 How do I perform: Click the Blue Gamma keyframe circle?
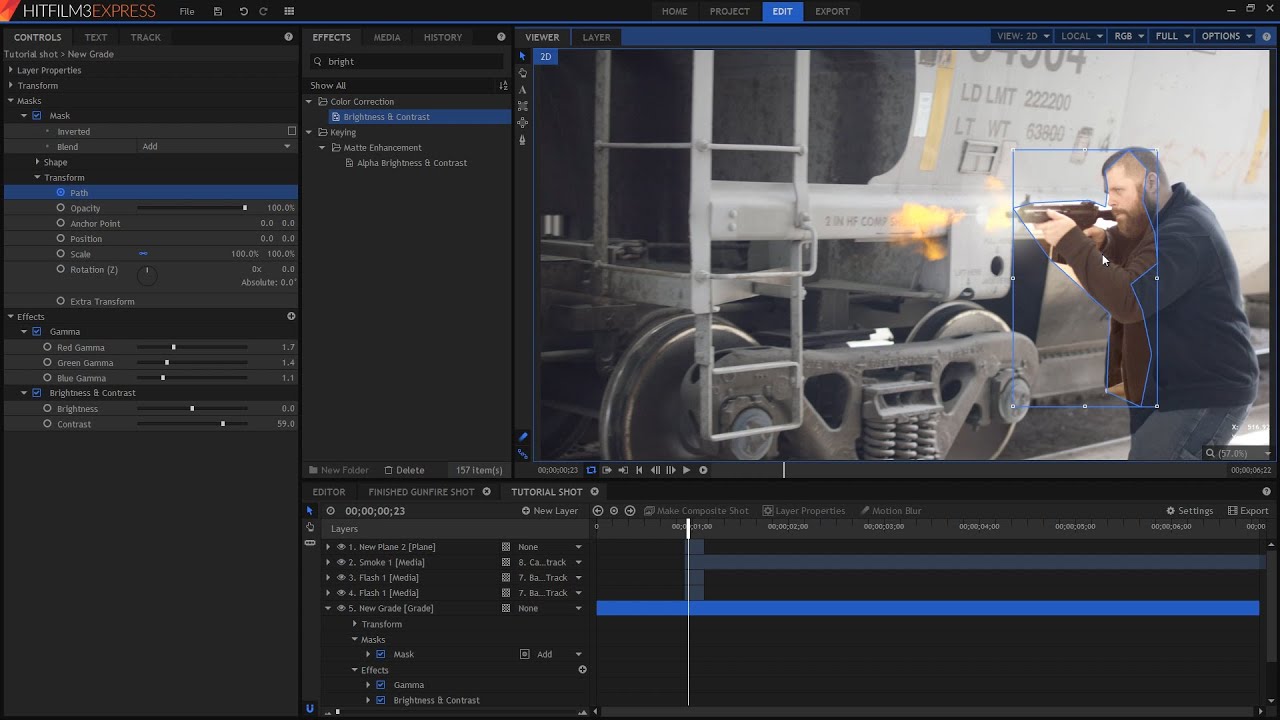point(47,378)
